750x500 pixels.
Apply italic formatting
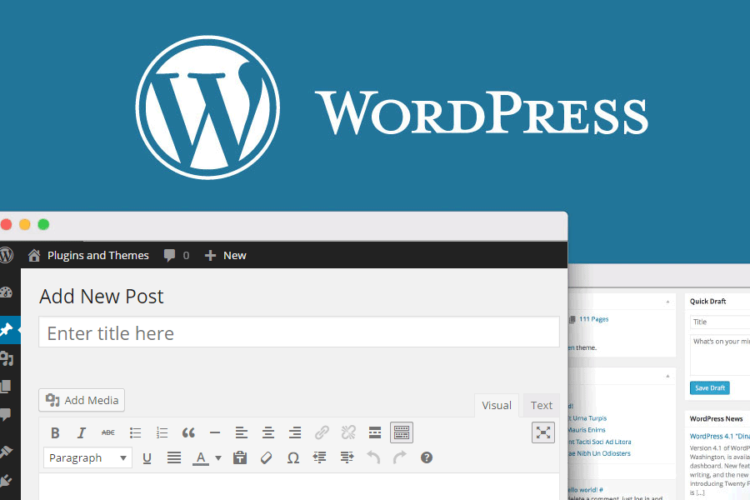pyautogui.click(x=81, y=433)
